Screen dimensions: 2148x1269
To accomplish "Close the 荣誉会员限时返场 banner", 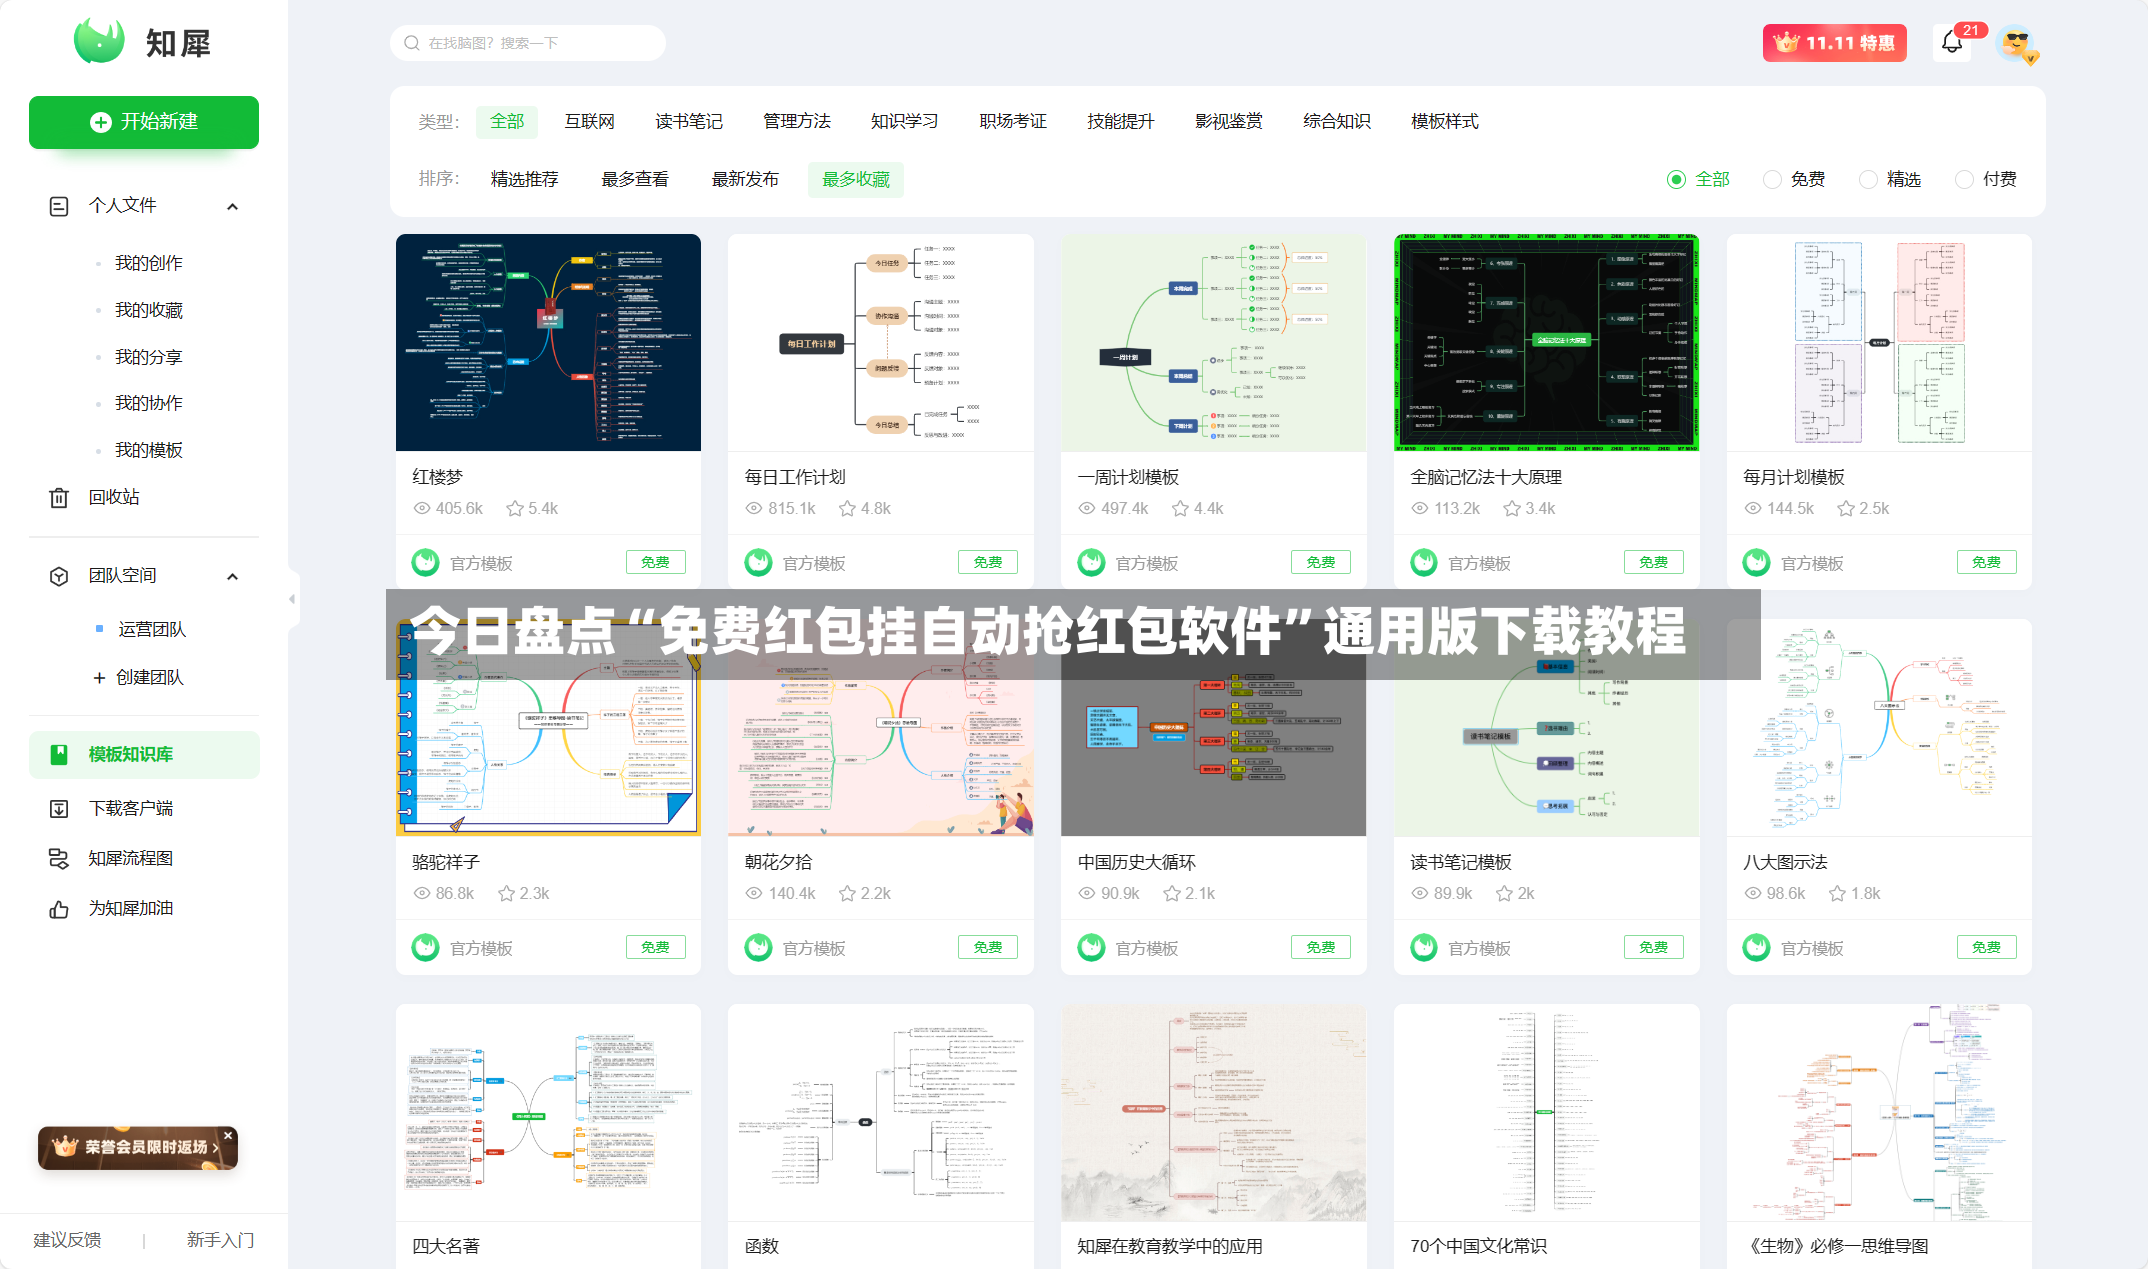I will coord(228,1135).
